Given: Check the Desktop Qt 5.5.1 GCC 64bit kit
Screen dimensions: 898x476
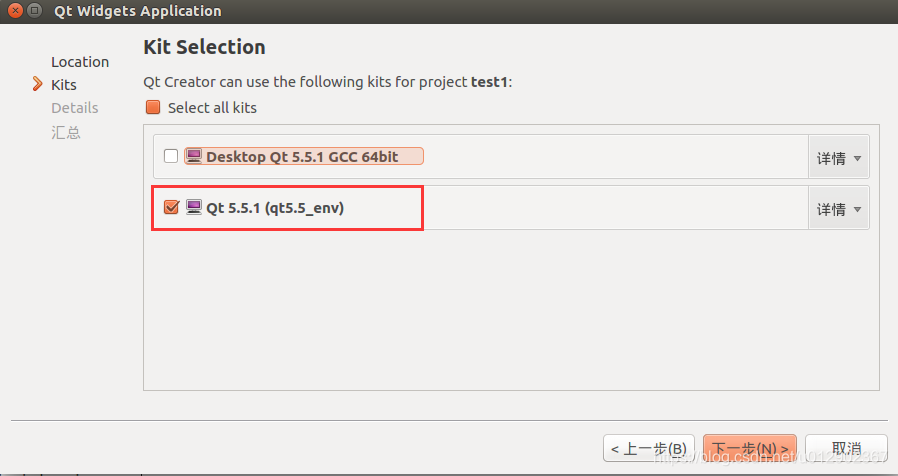Looking at the screenshot, I should coord(171,156).
